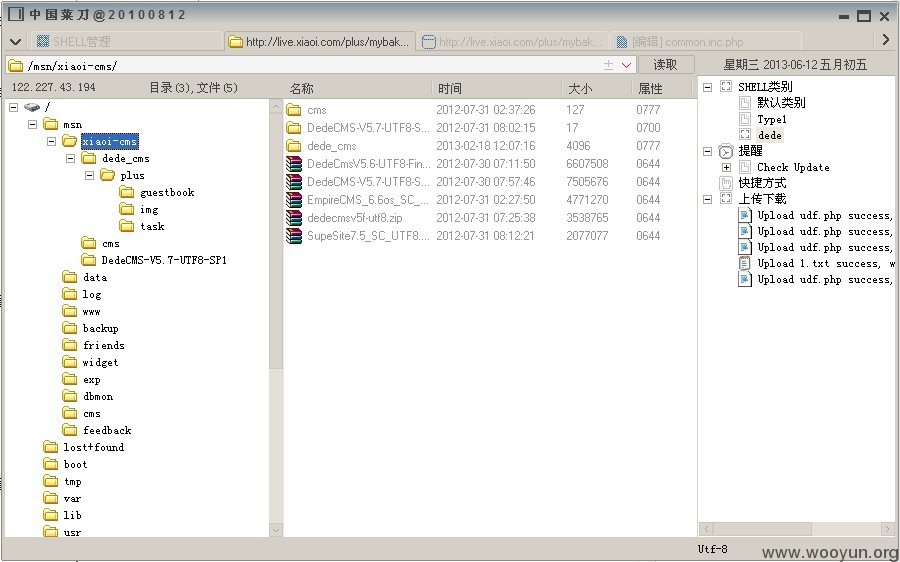Viewport: 900px width, 562px height.
Task: Collapse the root / tree node
Action: 14,107
